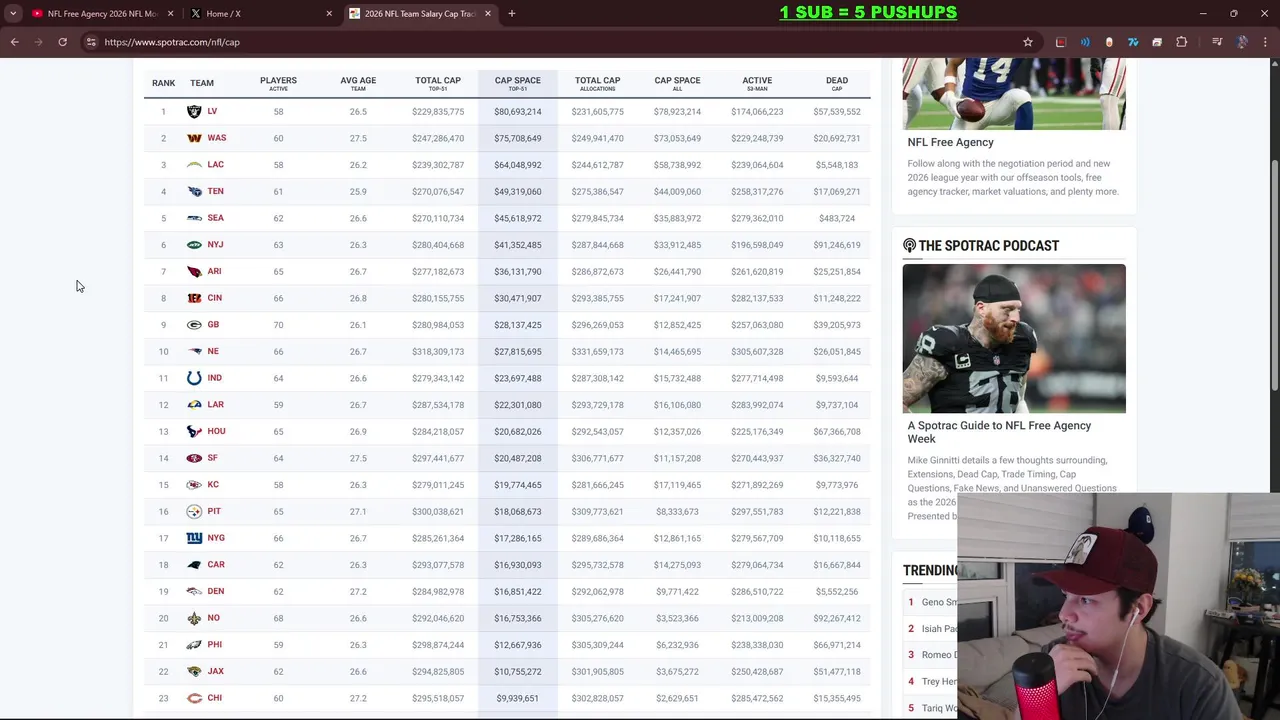Click the NYG Giants team logo

coord(194,538)
